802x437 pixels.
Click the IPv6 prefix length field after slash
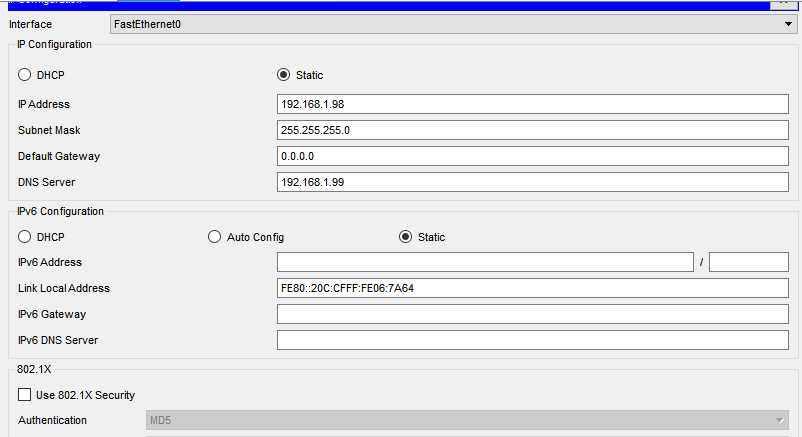tap(749, 262)
